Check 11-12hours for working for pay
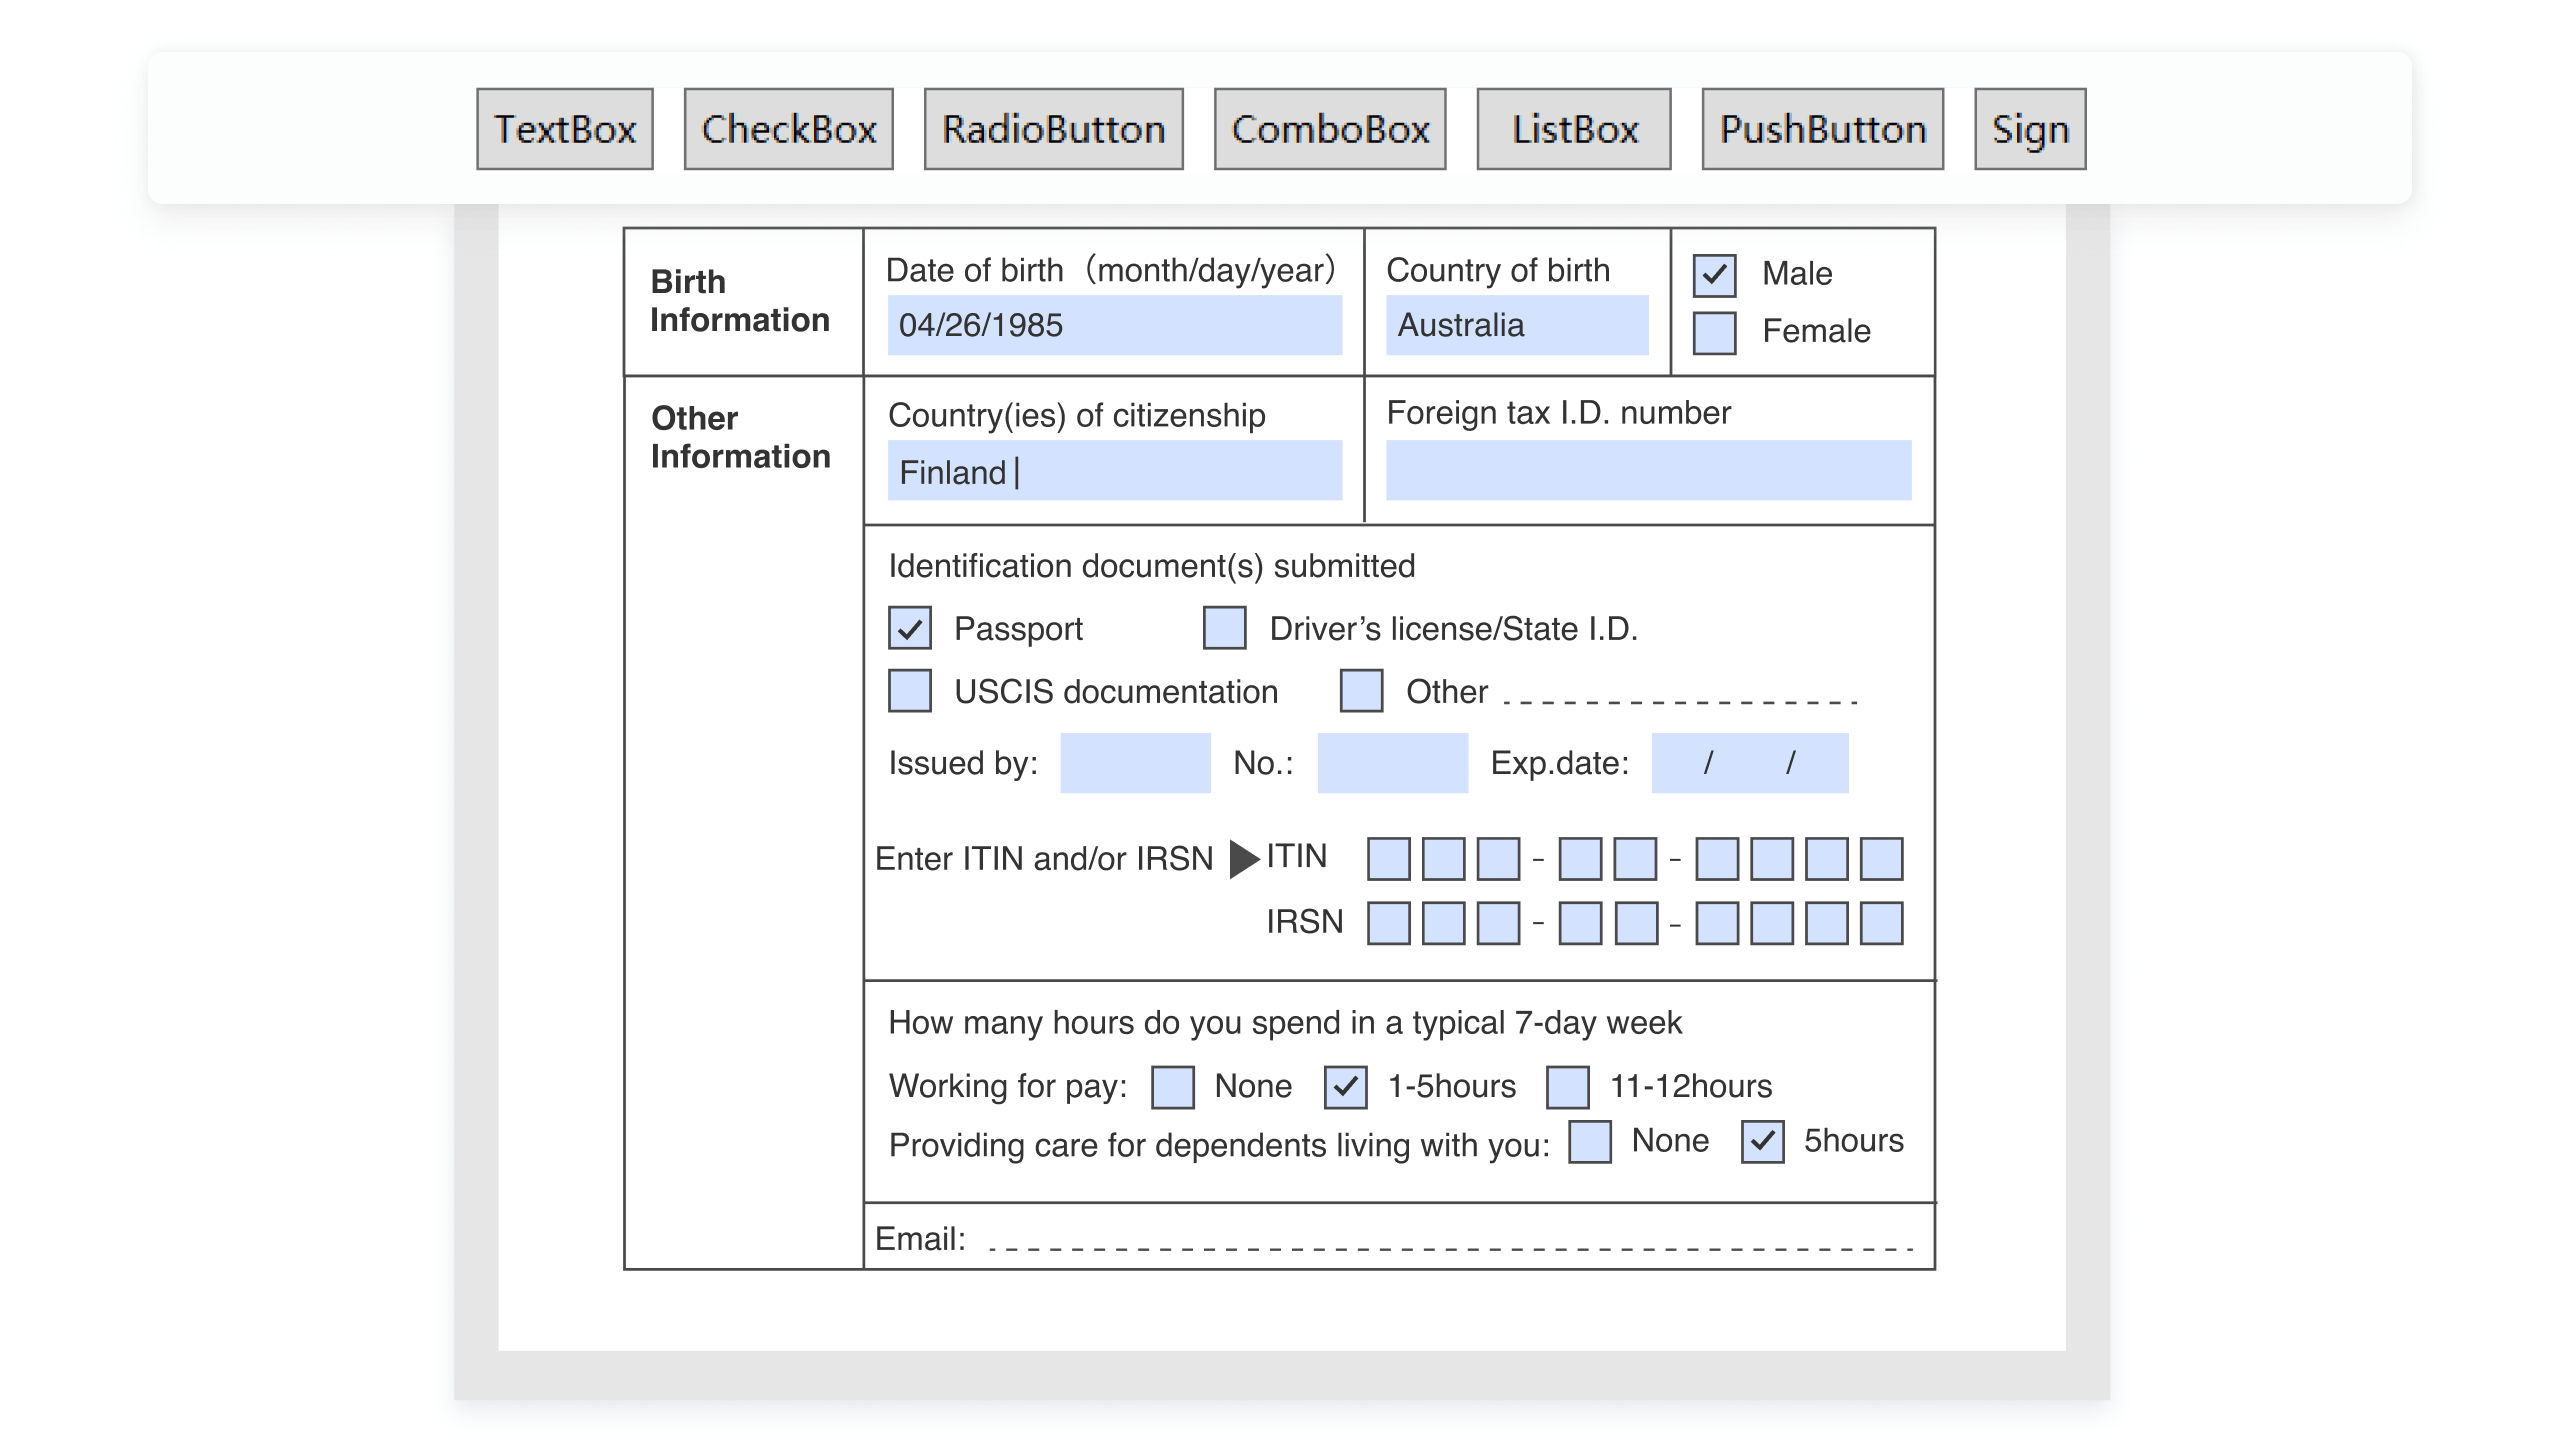2560x1440 pixels. coord(1569,1086)
